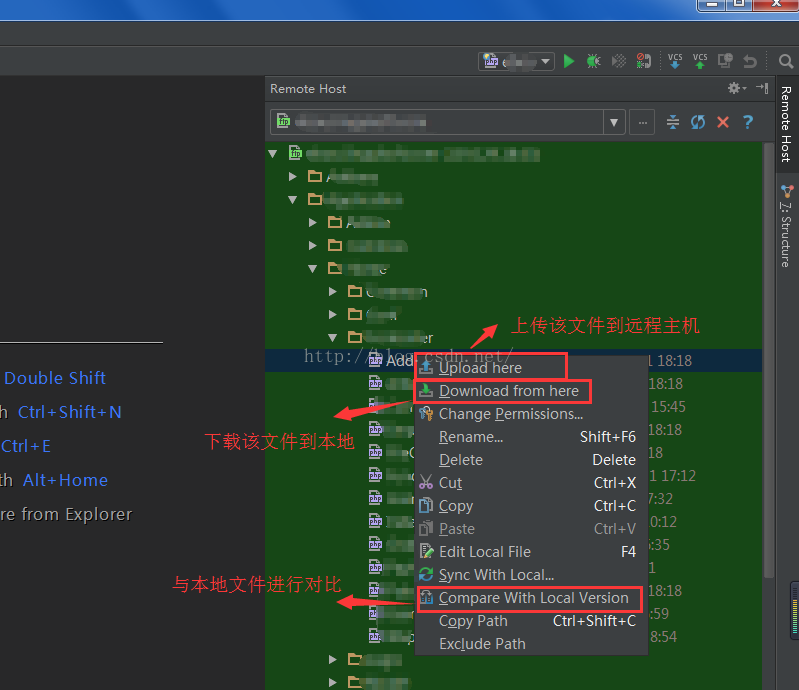The height and width of the screenshot is (690, 799).
Task: Refresh the remote host listing
Action: [x=698, y=122]
